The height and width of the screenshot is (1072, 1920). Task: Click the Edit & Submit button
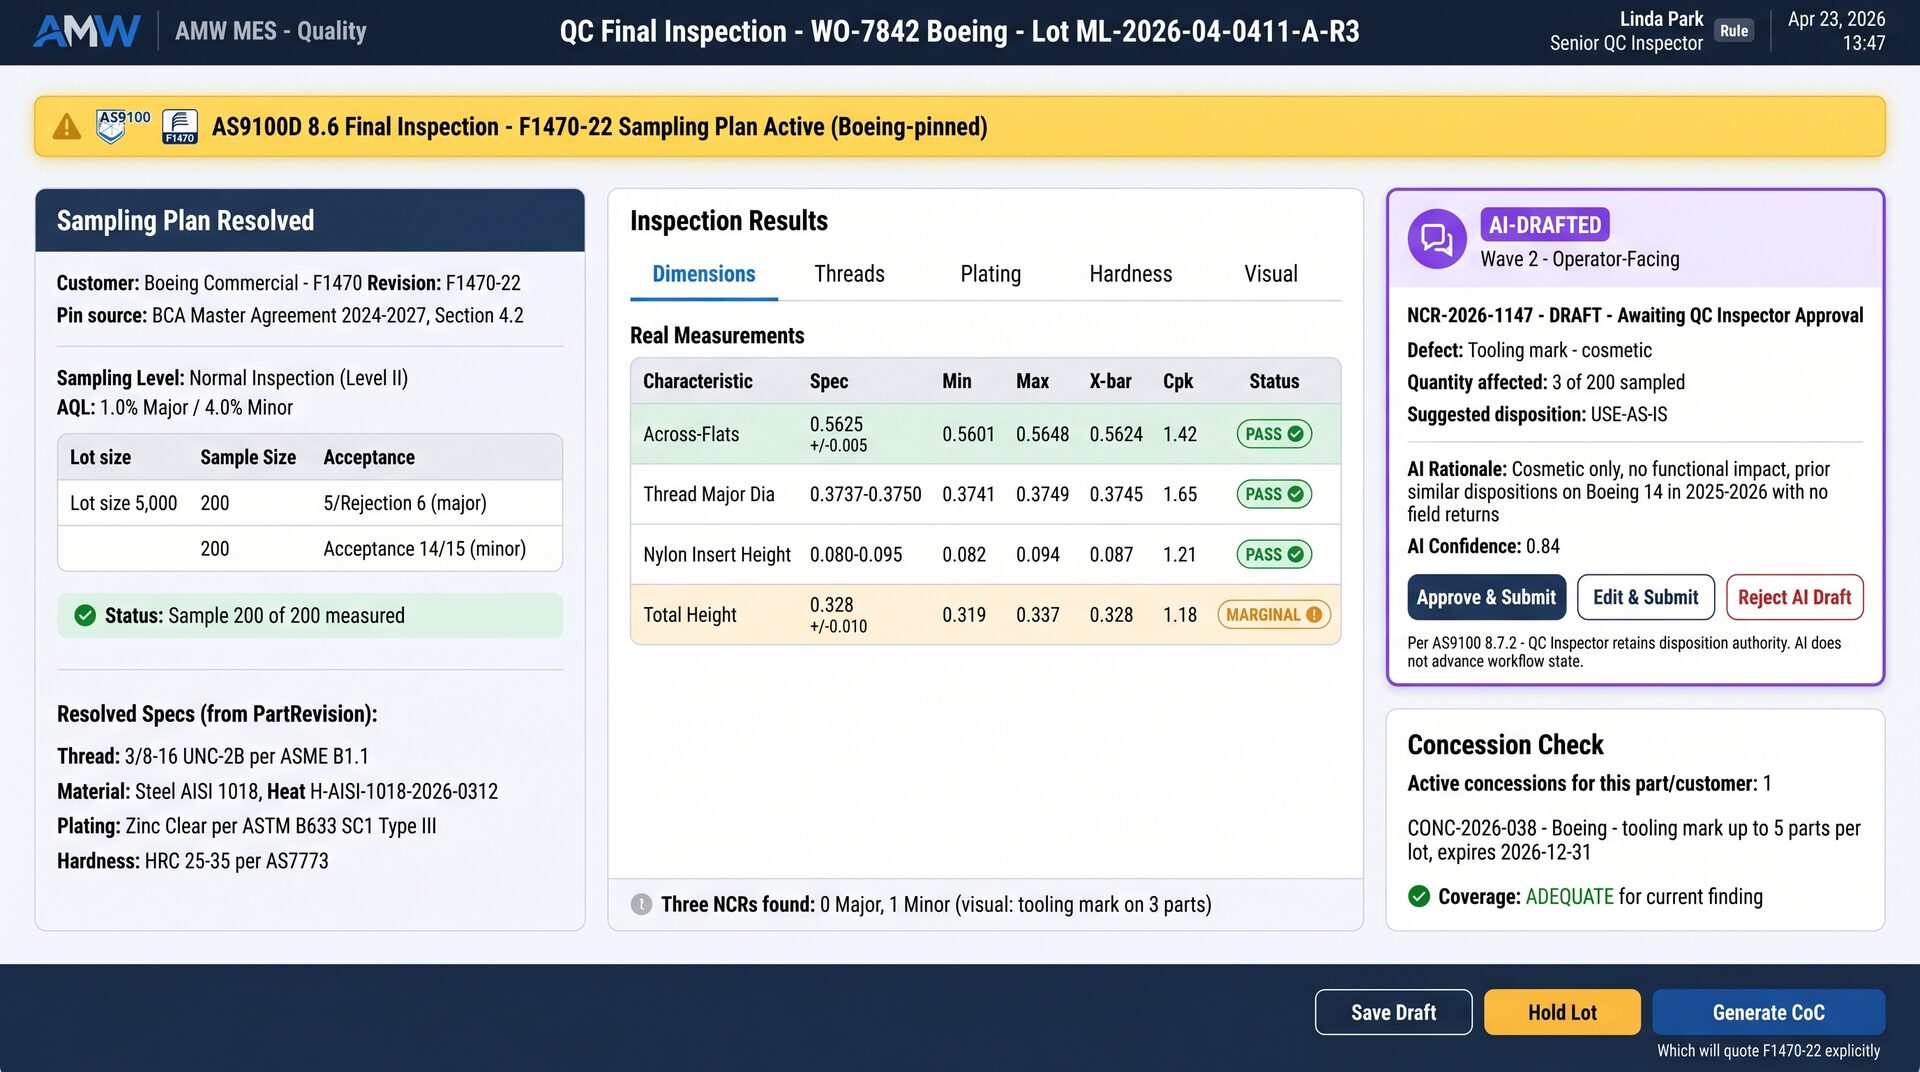pyautogui.click(x=1646, y=597)
